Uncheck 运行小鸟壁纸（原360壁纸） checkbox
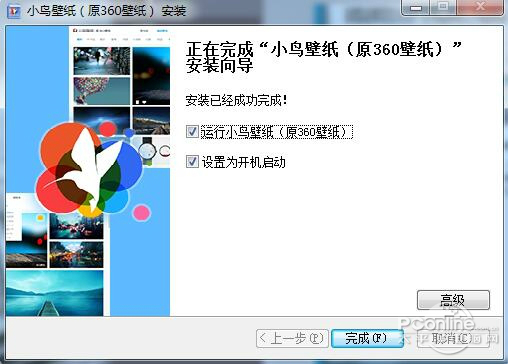Image resolution: width=508 pixels, height=364 pixels. (192, 132)
